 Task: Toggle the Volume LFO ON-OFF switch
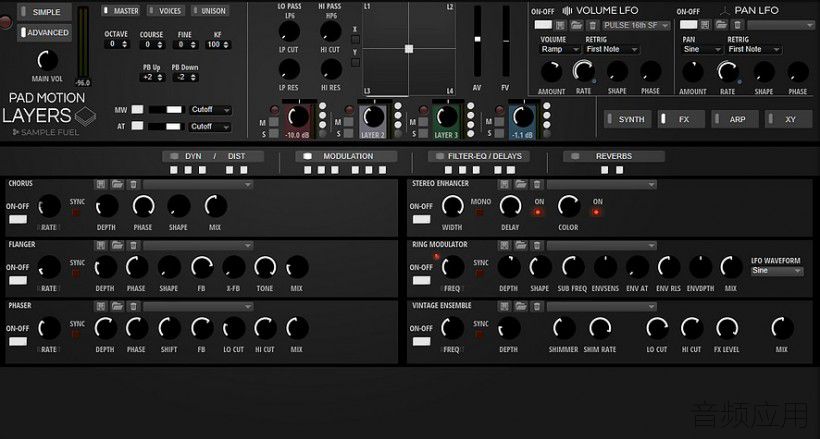click(x=543, y=25)
